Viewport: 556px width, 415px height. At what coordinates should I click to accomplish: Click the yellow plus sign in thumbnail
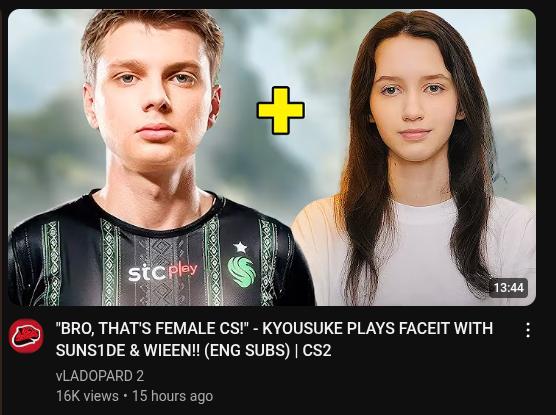point(280,110)
